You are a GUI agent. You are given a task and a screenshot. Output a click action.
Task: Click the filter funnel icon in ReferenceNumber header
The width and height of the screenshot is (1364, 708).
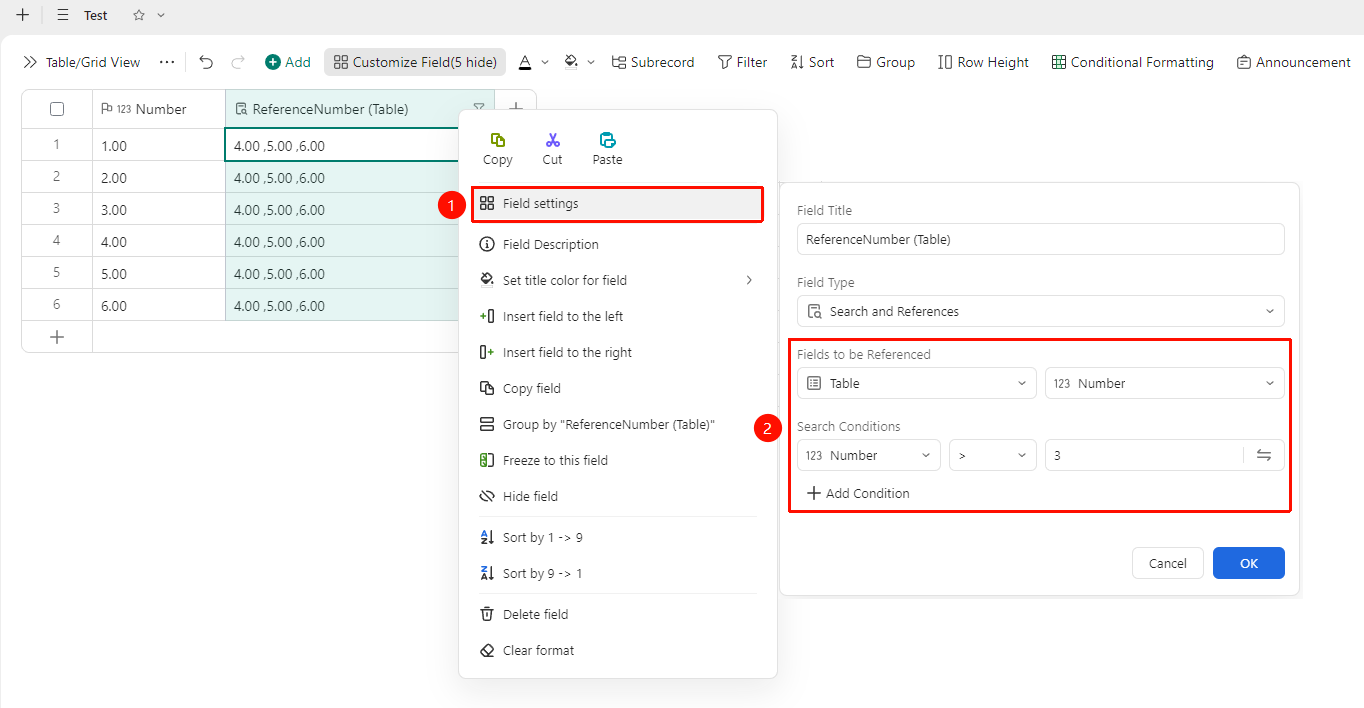point(479,109)
